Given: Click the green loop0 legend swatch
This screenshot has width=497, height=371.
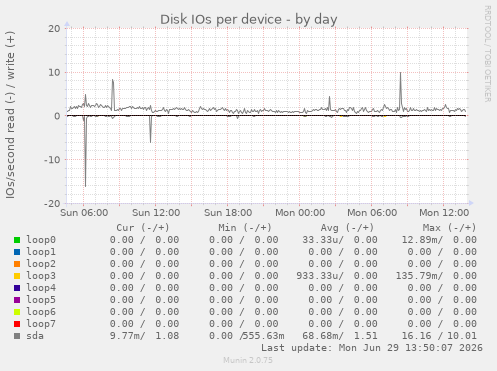Looking at the screenshot, I should (x=17, y=240).
